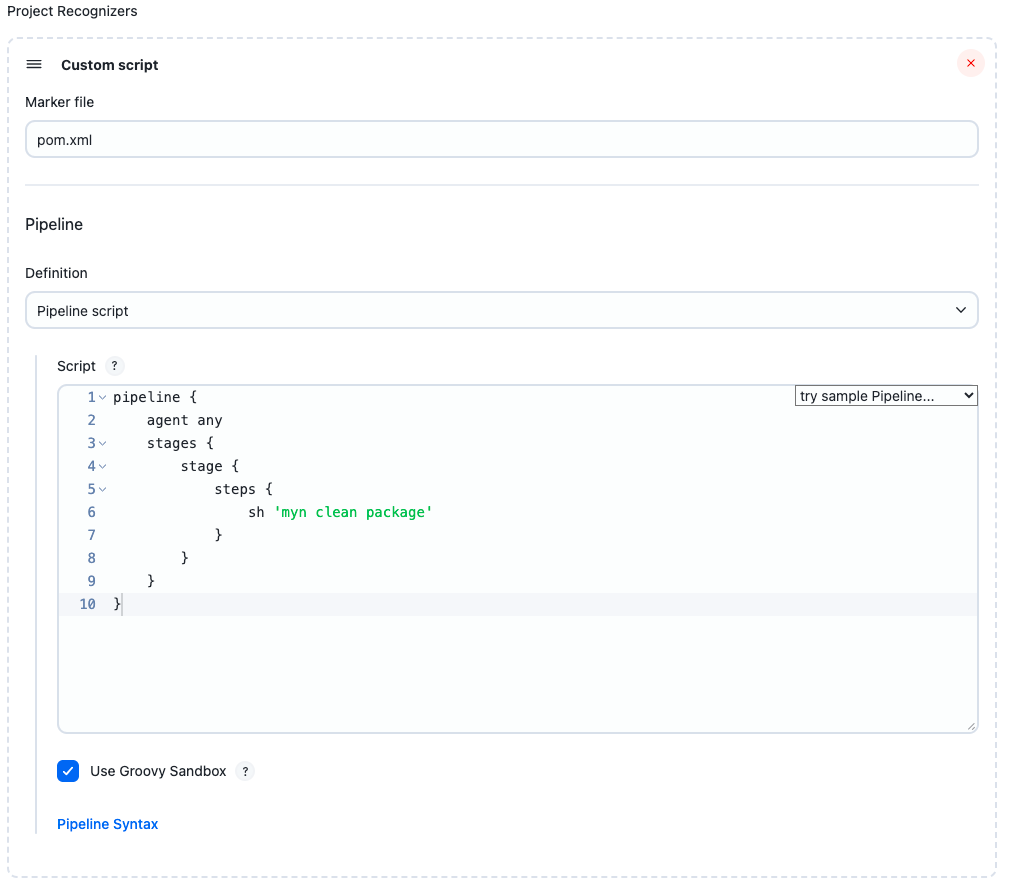Click the help icon beside Use Groovy Sandbox
1009x887 pixels.
tap(245, 771)
